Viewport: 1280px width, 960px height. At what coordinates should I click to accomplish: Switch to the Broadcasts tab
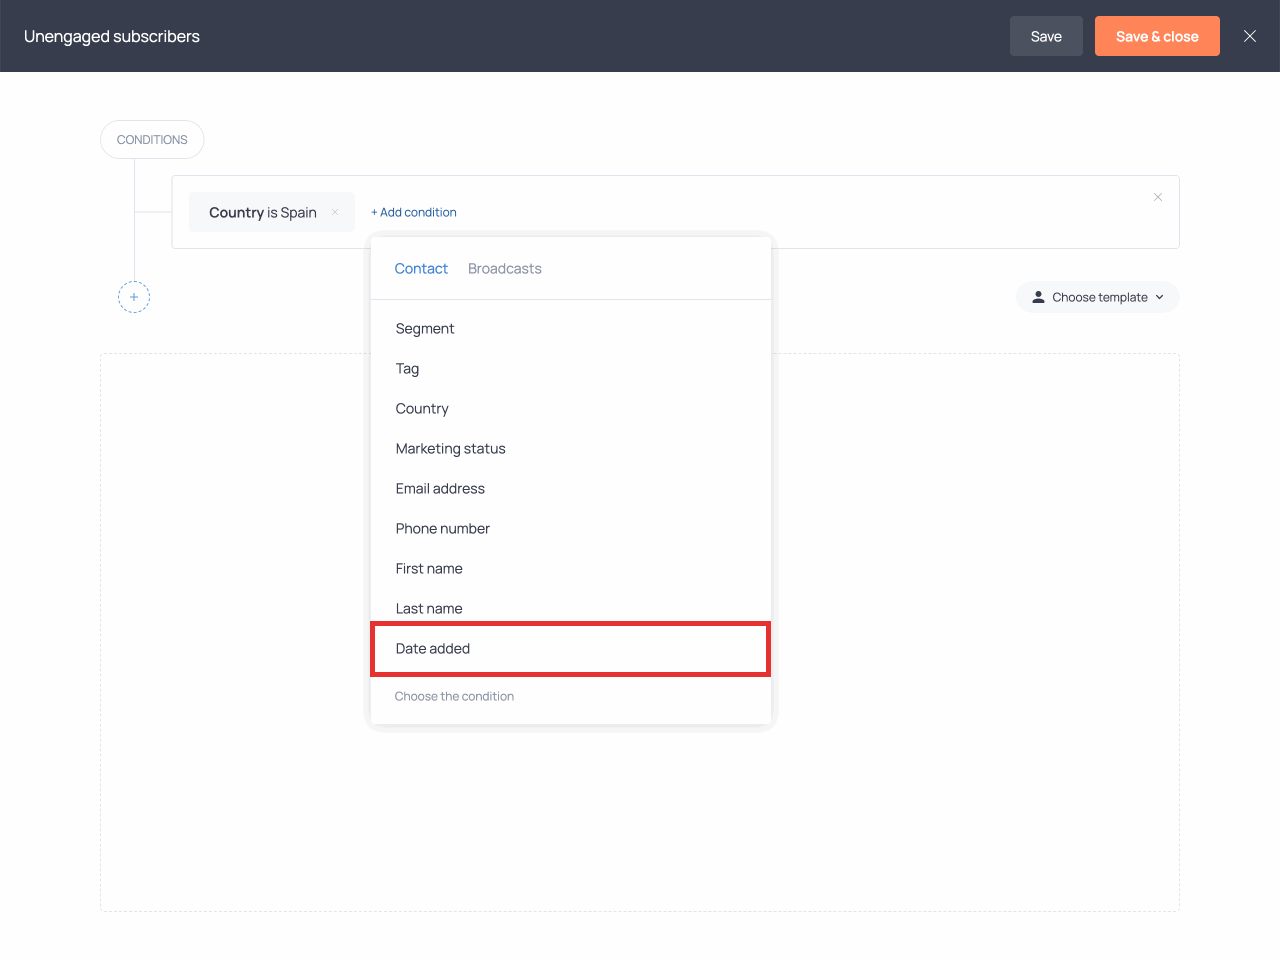pos(504,269)
